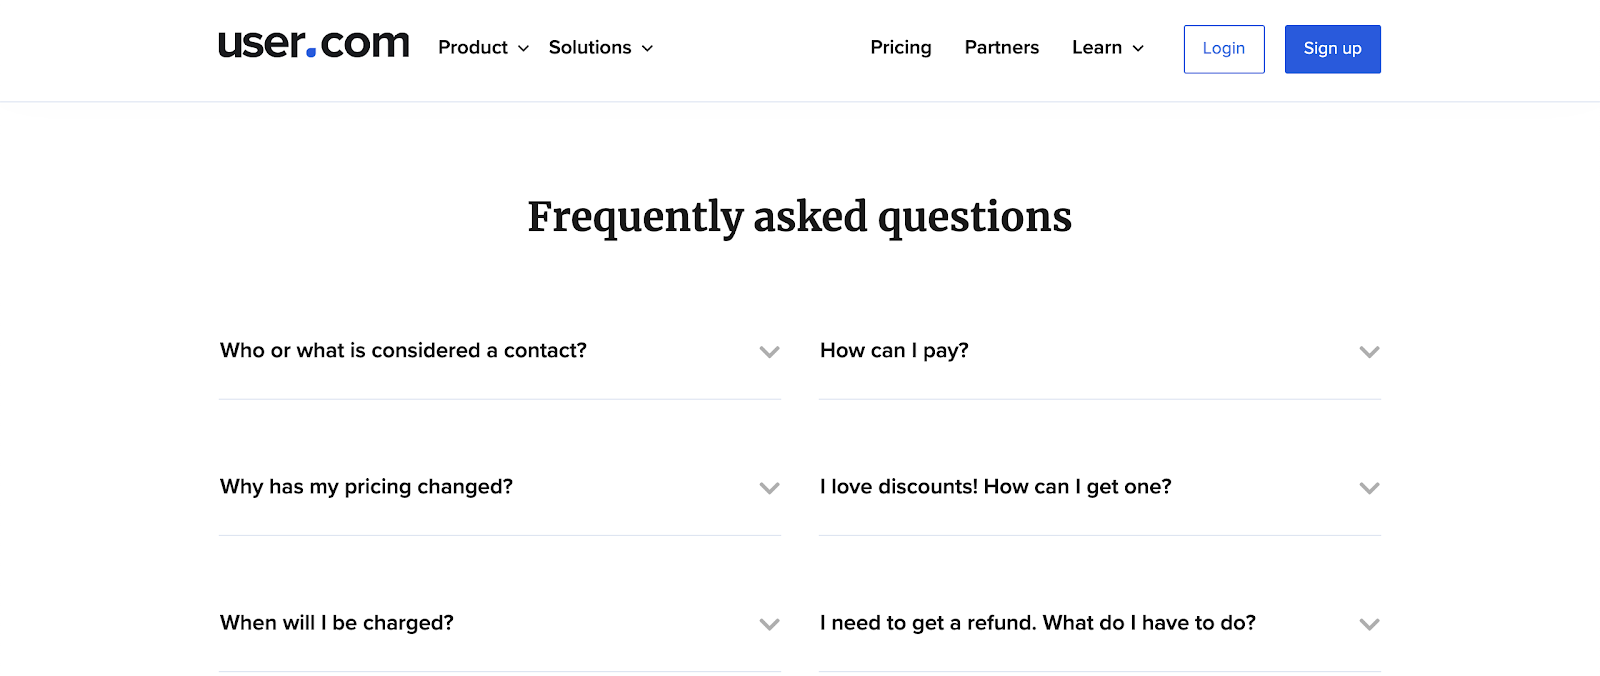The height and width of the screenshot is (676, 1600).
Task: Click the 'How can I pay?' question text
Action: (893, 350)
